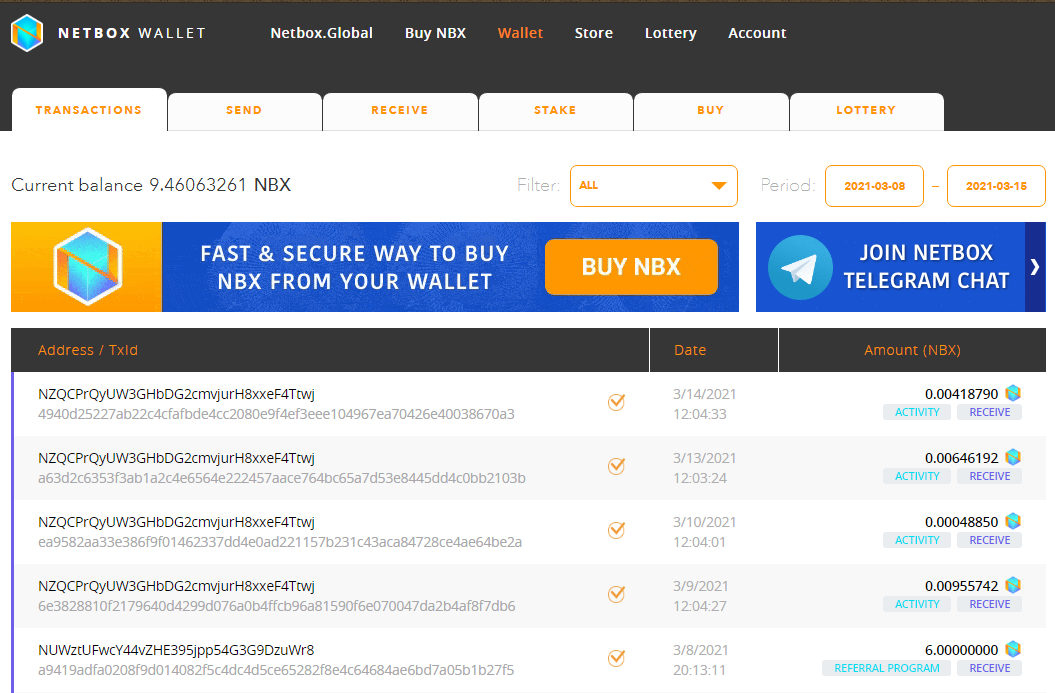
Task: Click the RECEIVE tag on the 6.00000000 row
Action: point(989,668)
